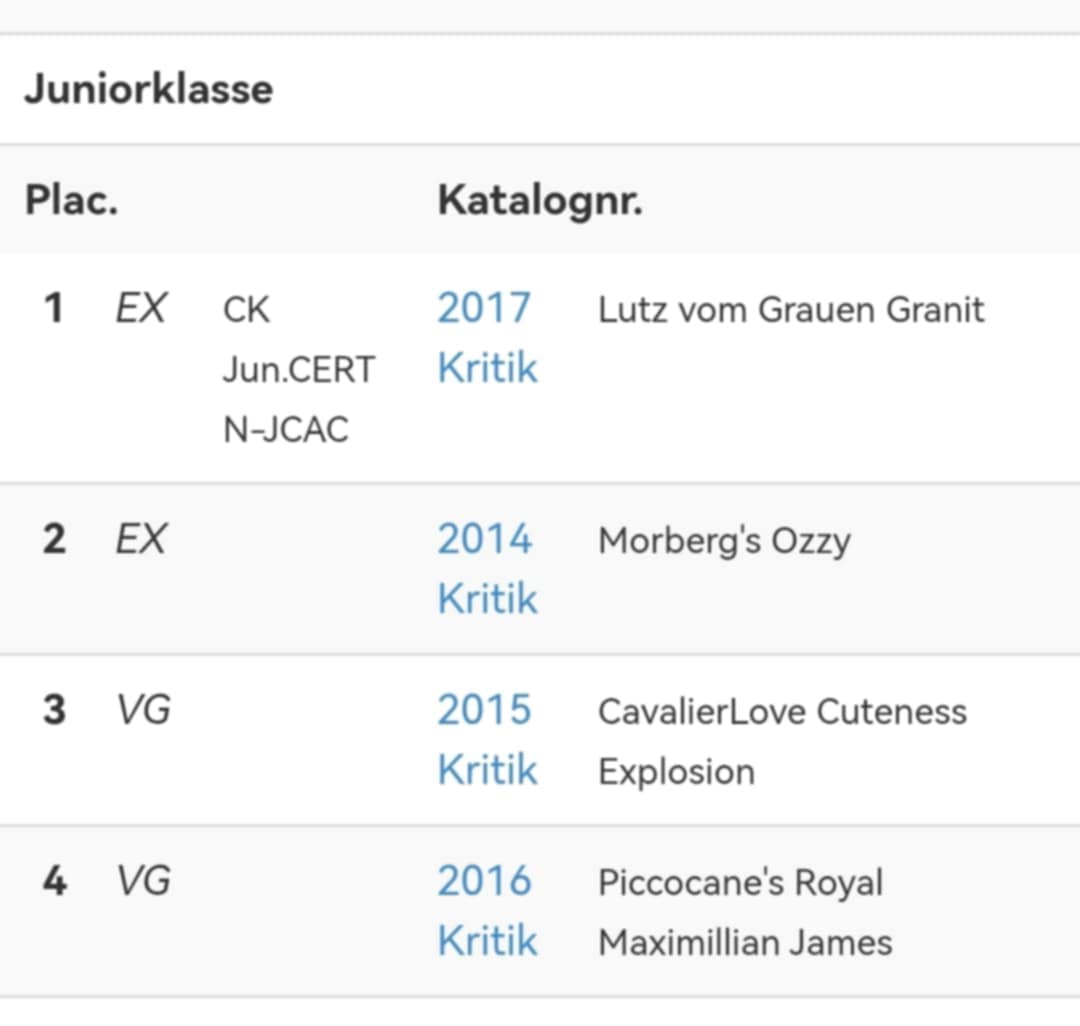The width and height of the screenshot is (1080, 1026).
Task: Open catalog number 2016 link
Action: [484, 882]
